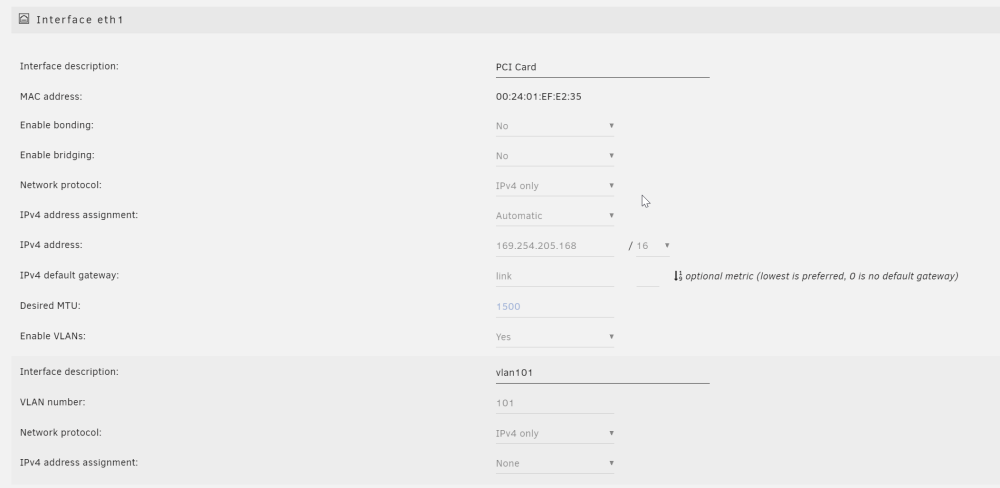Image resolution: width=1000 pixels, height=488 pixels.
Task: Open eth1 IPv4 address assignment dropdown showing Automatic
Action: pos(554,216)
